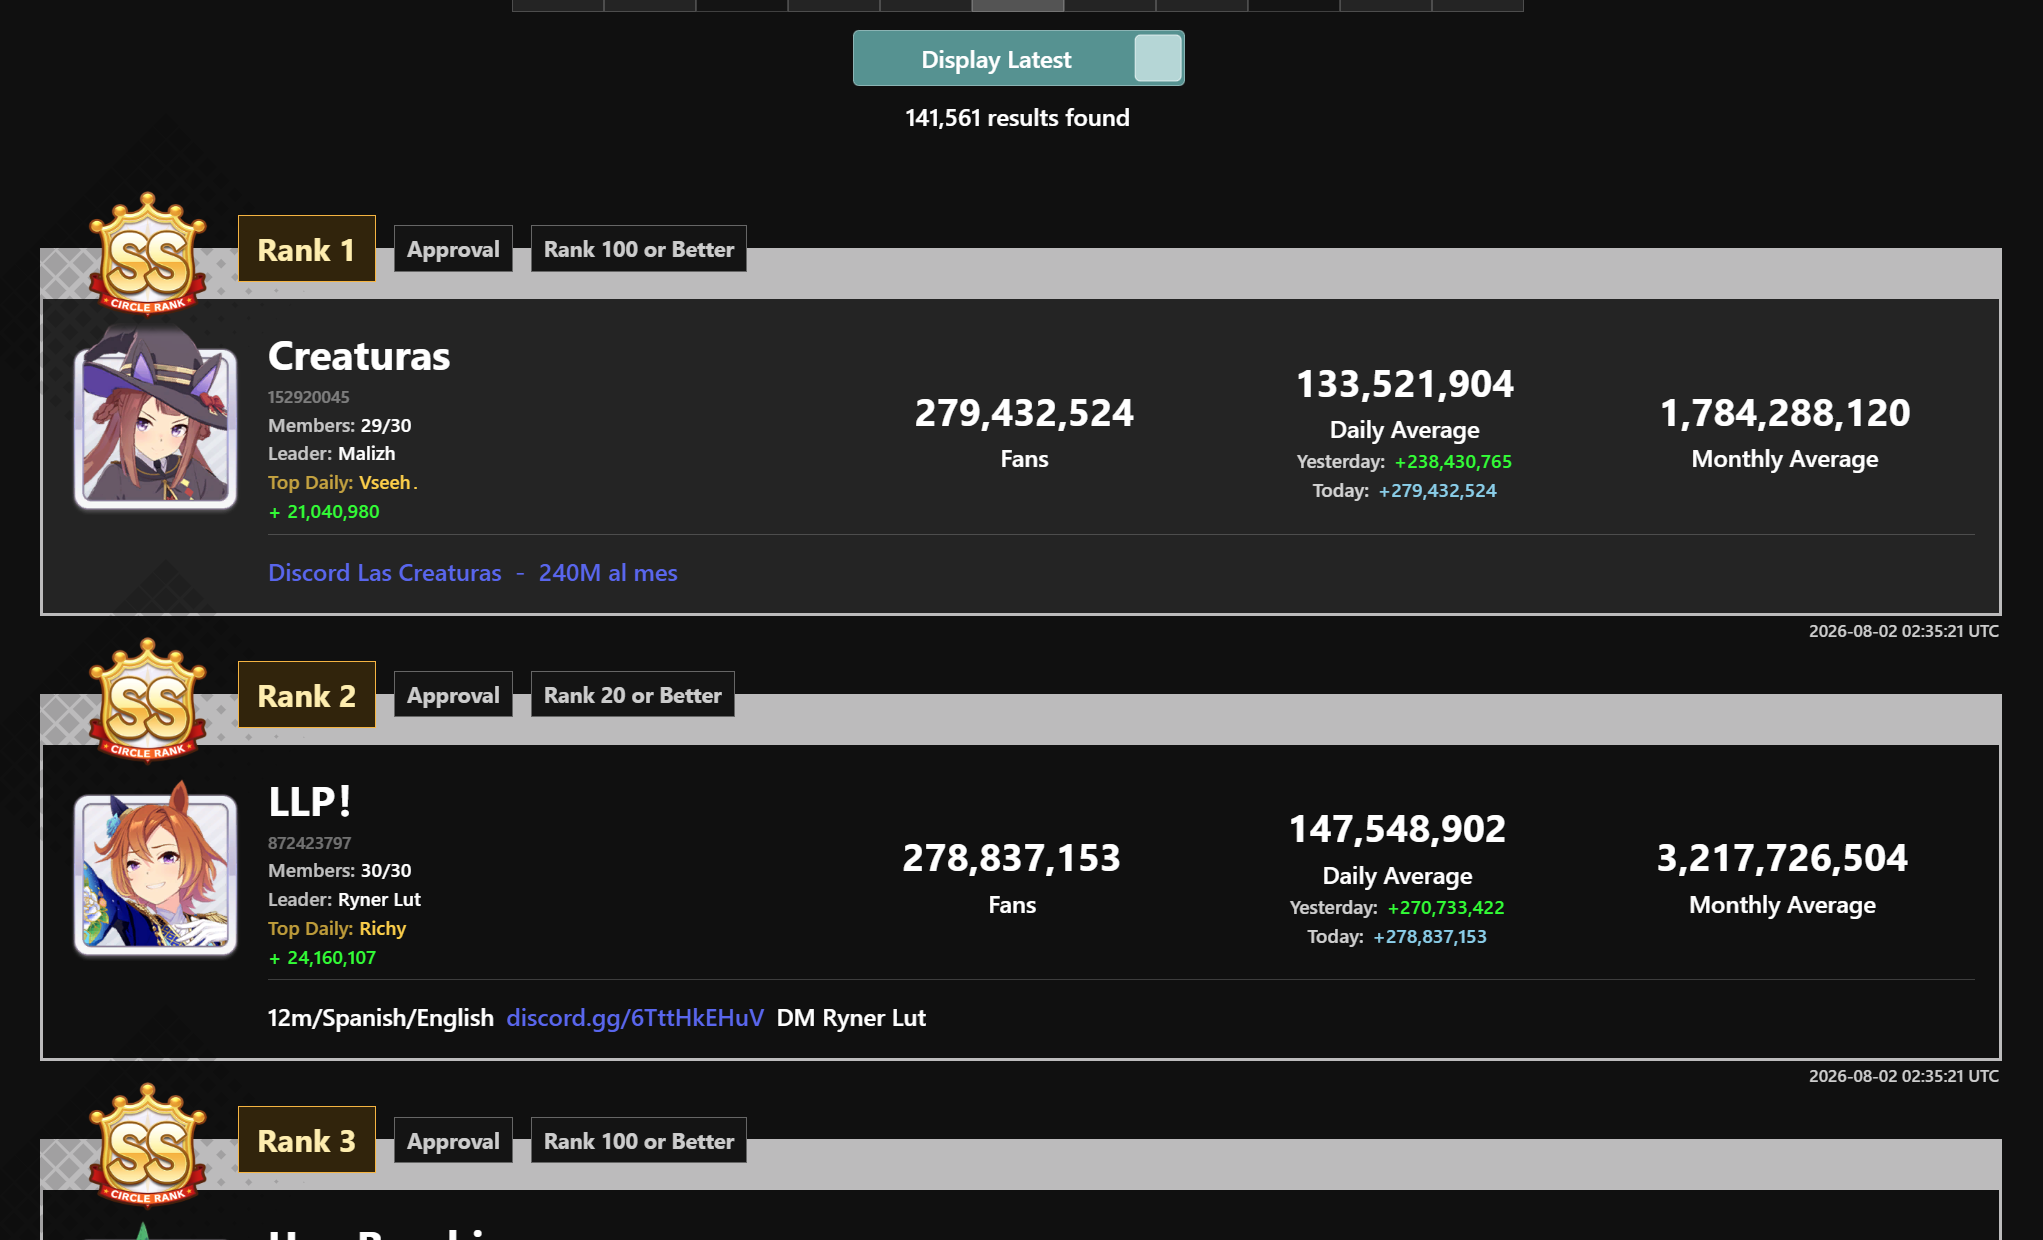Click the 133,521,904 Daily Average value
This screenshot has height=1240, width=2043.
pyautogui.click(x=1405, y=384)
